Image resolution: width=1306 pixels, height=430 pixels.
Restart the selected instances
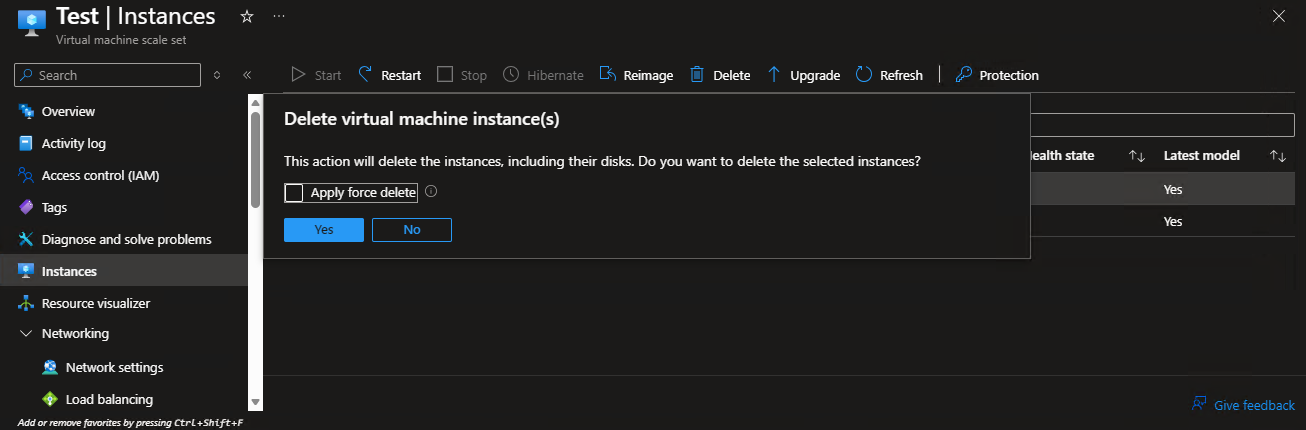(x=389, y=75)
